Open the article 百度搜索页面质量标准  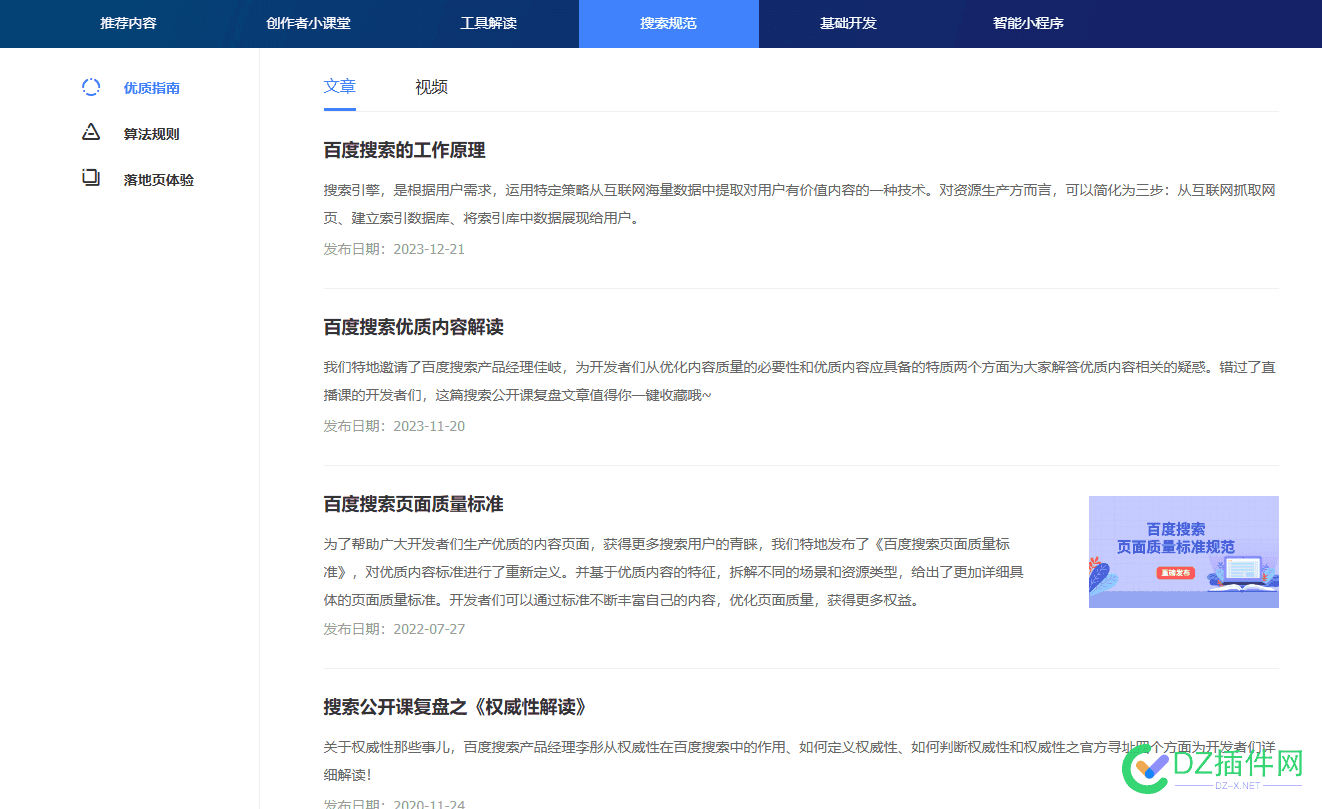coord(414,504)
